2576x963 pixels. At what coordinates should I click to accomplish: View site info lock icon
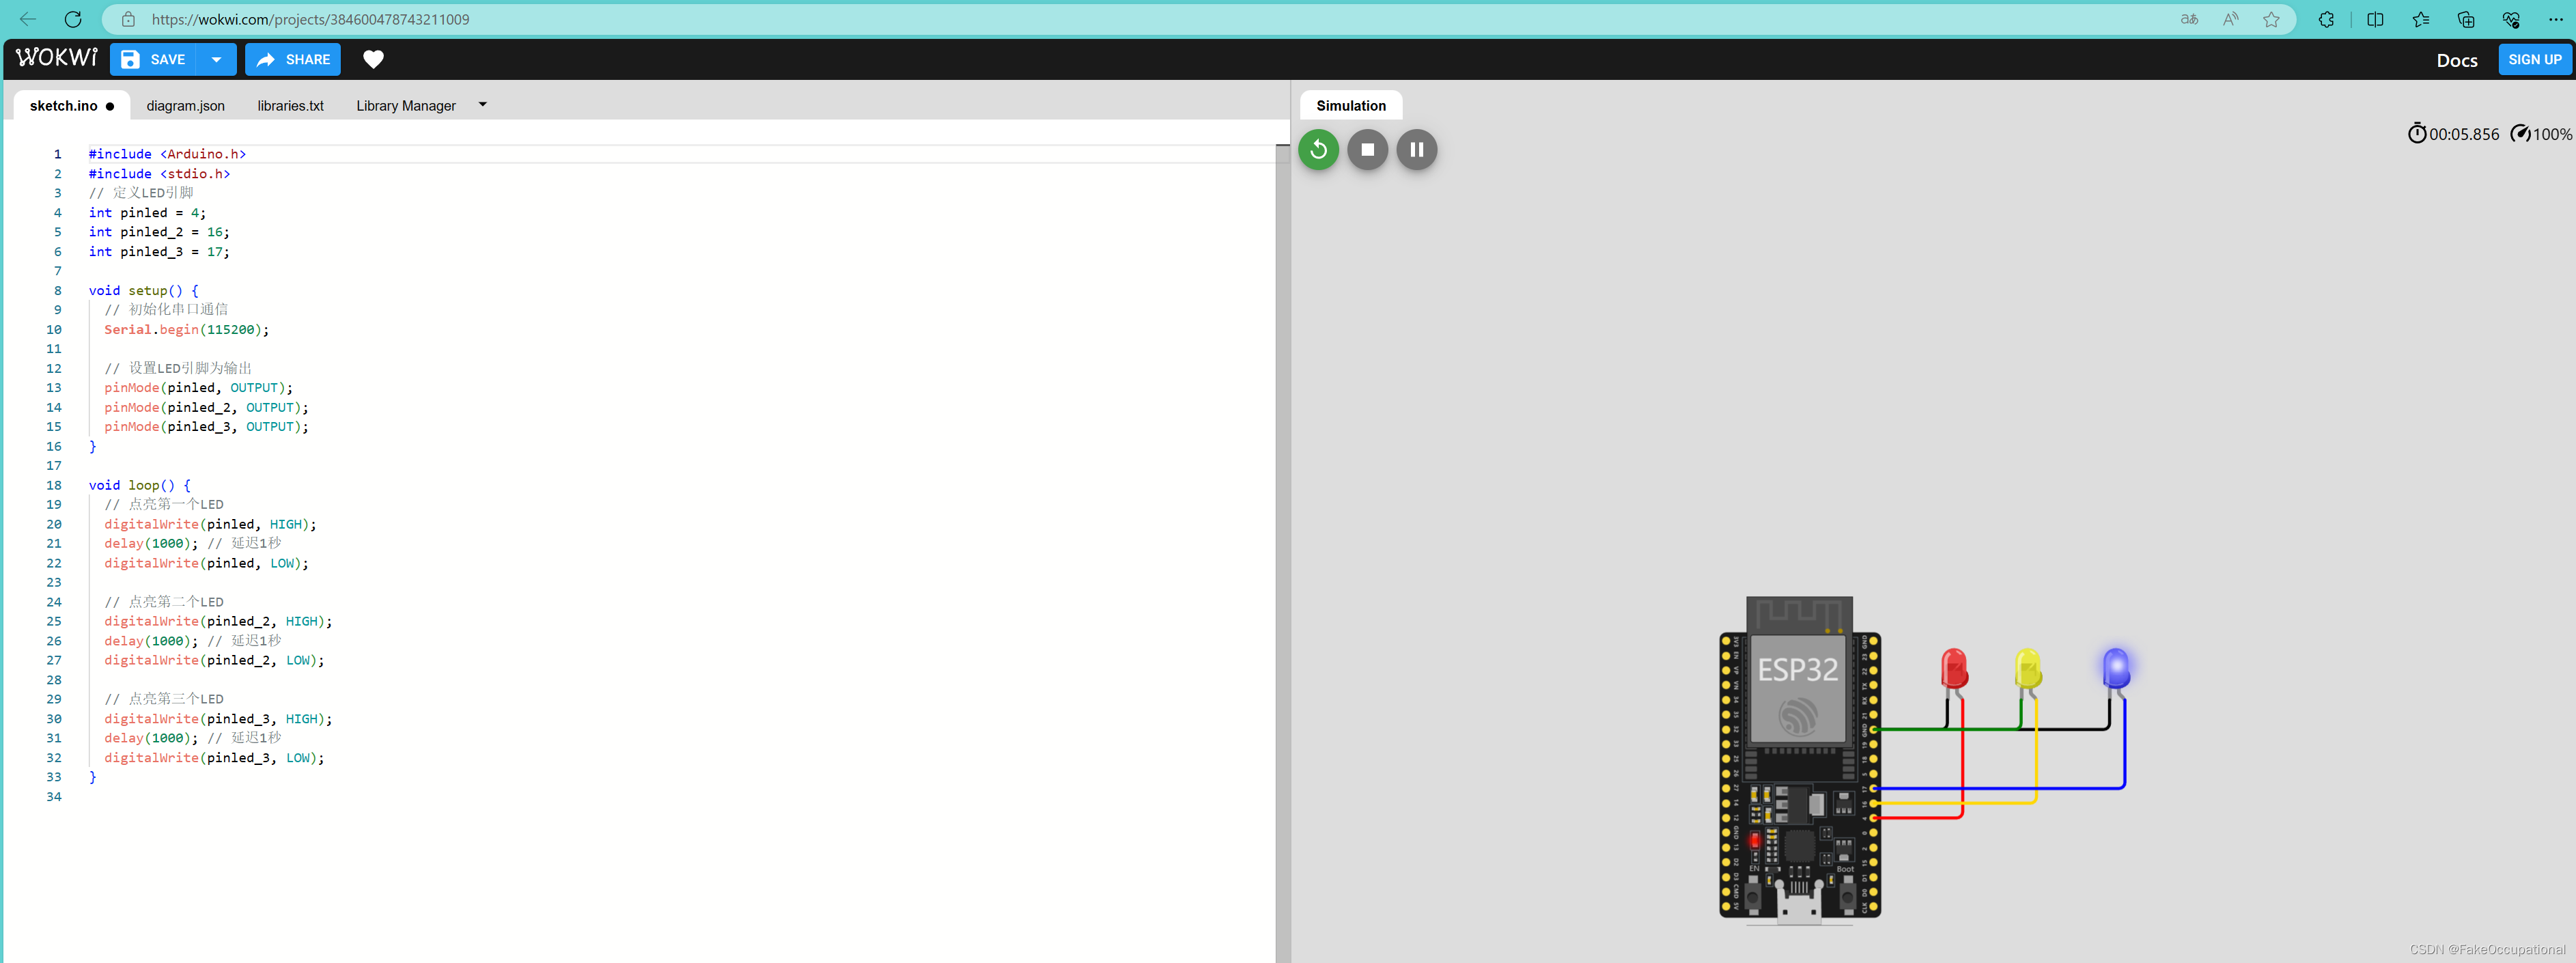[x=128, y=19]
